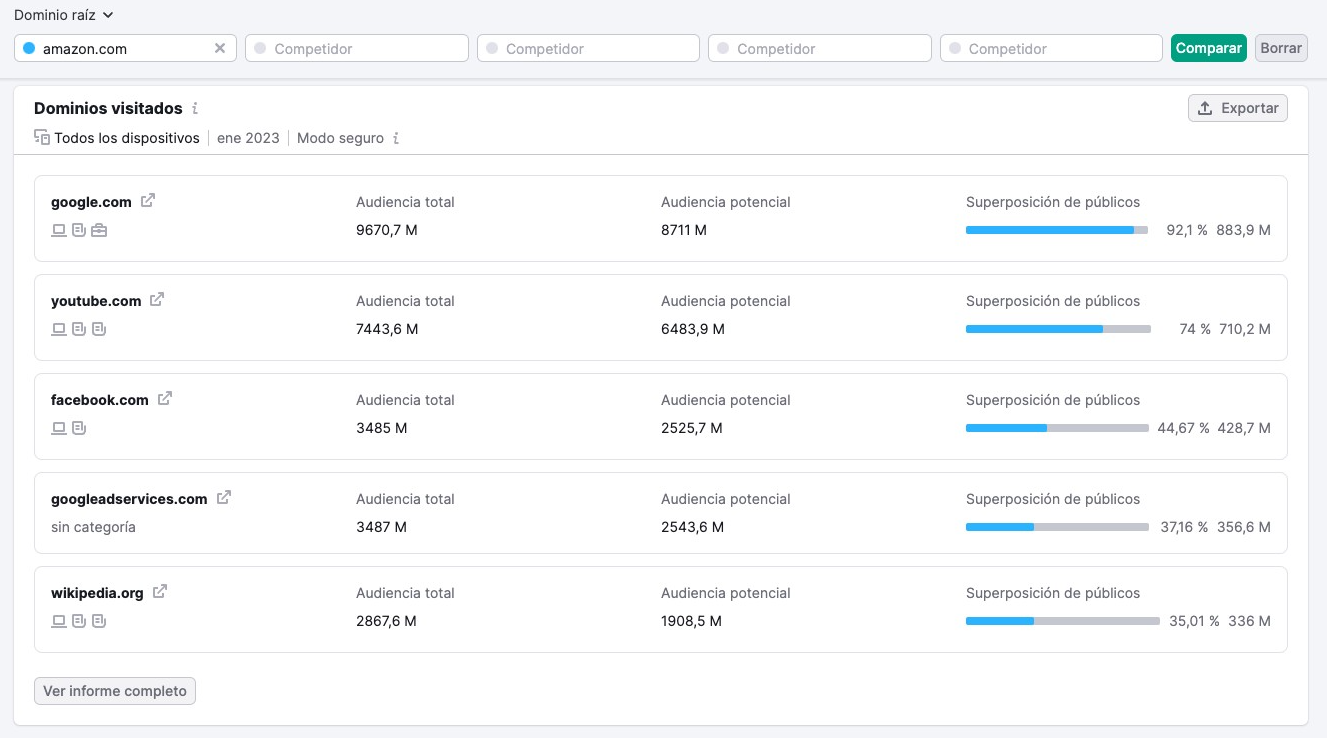Viewport: 1327px width, 738px height.
Task: Click info icon beside Modo seguro
Action: (396, 138)
